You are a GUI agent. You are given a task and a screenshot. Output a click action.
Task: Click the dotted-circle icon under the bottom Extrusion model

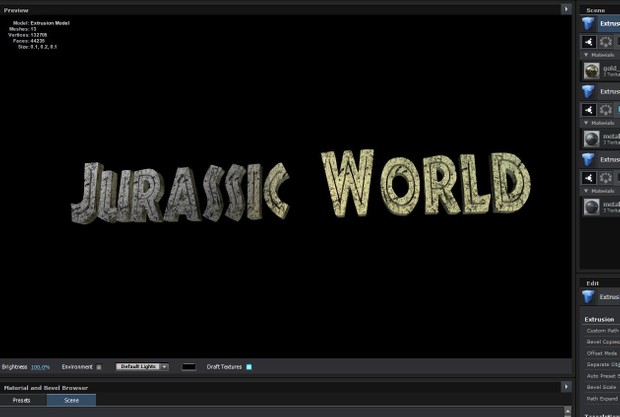605,178
